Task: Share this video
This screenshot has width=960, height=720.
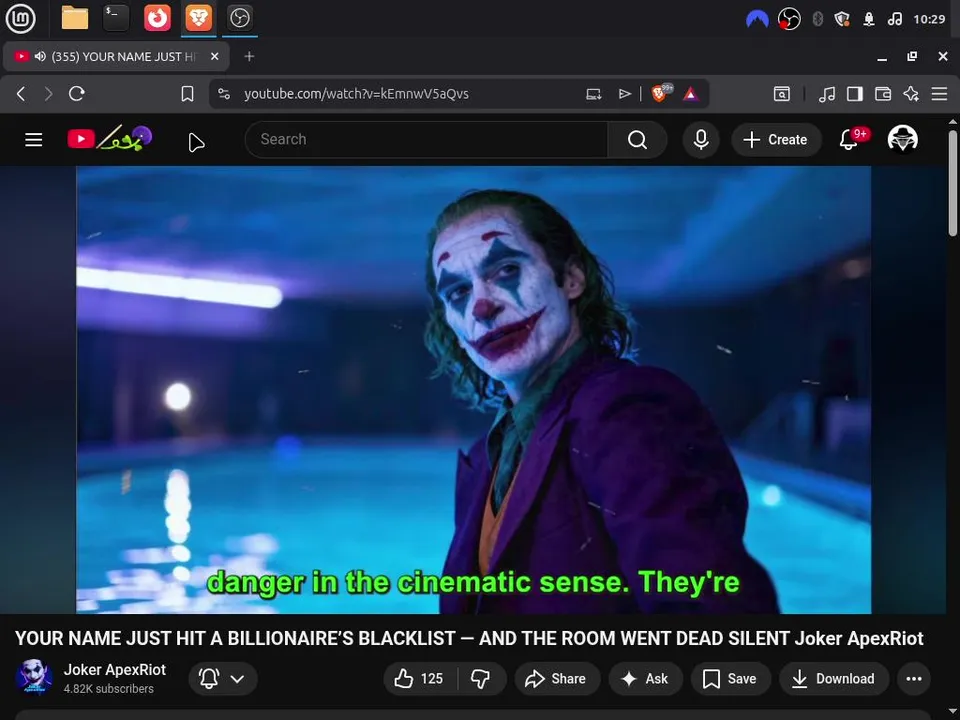Action: pos(557,678)
